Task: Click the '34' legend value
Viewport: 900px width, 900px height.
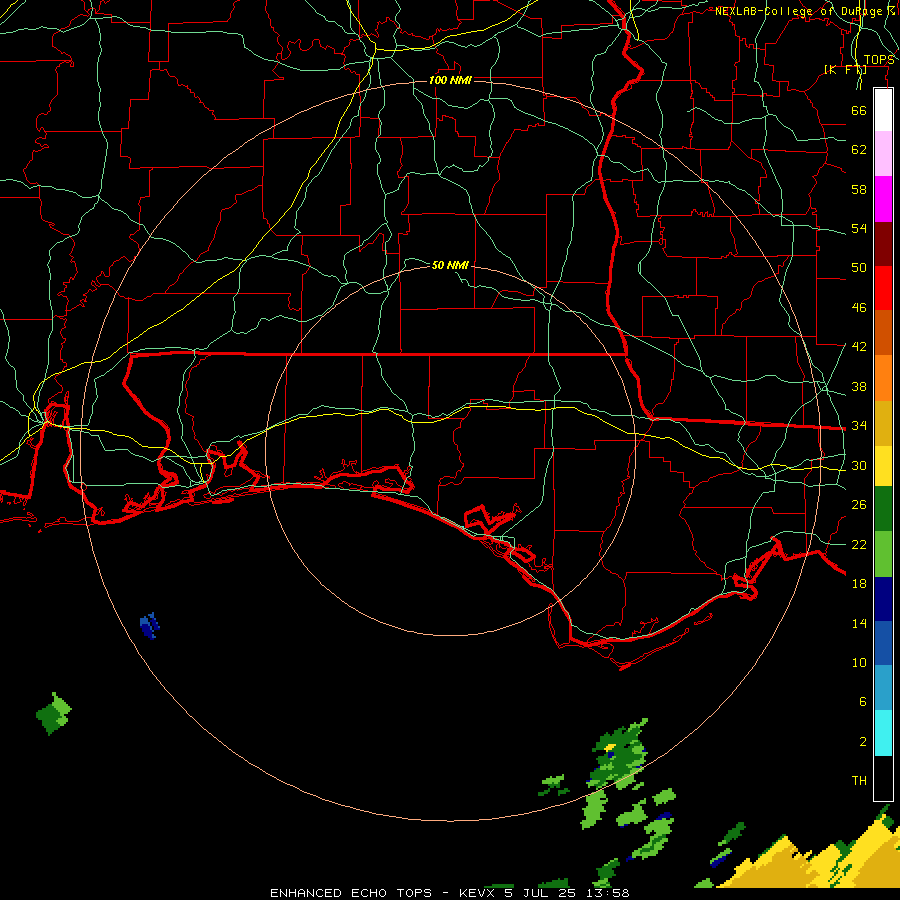Action: tap(859, 426)
